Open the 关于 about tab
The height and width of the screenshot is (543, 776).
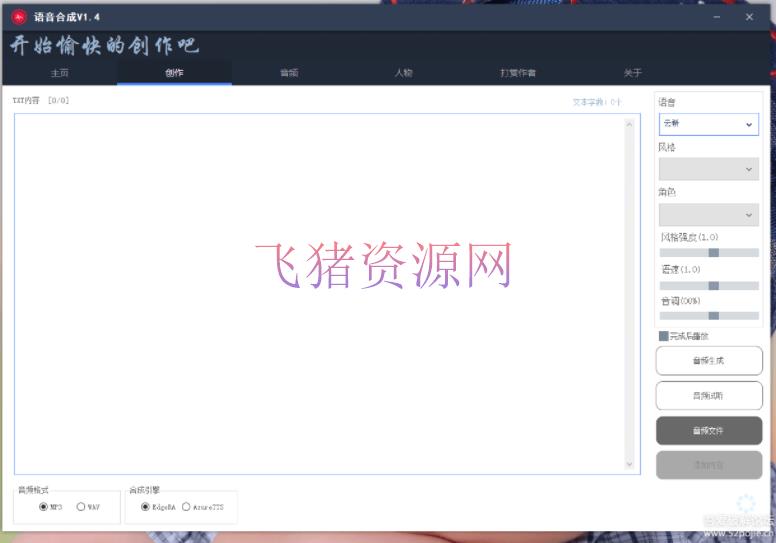click(x=632, y=73)
